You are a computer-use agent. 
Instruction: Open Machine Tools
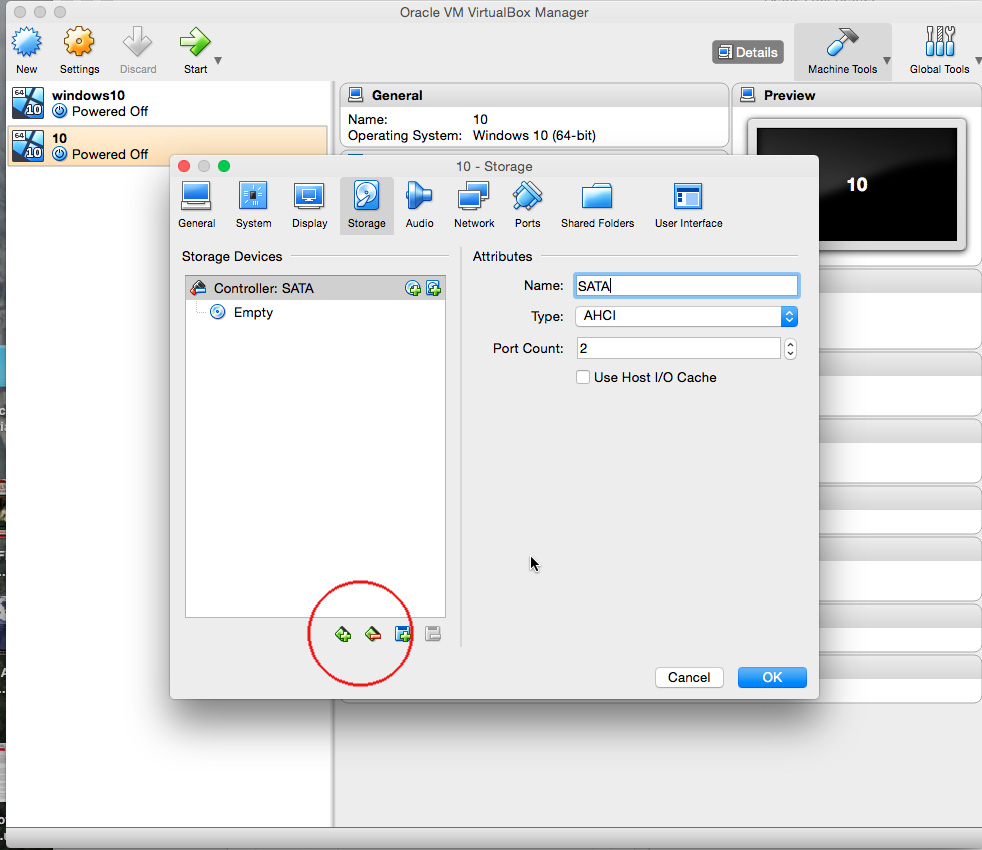842,51
